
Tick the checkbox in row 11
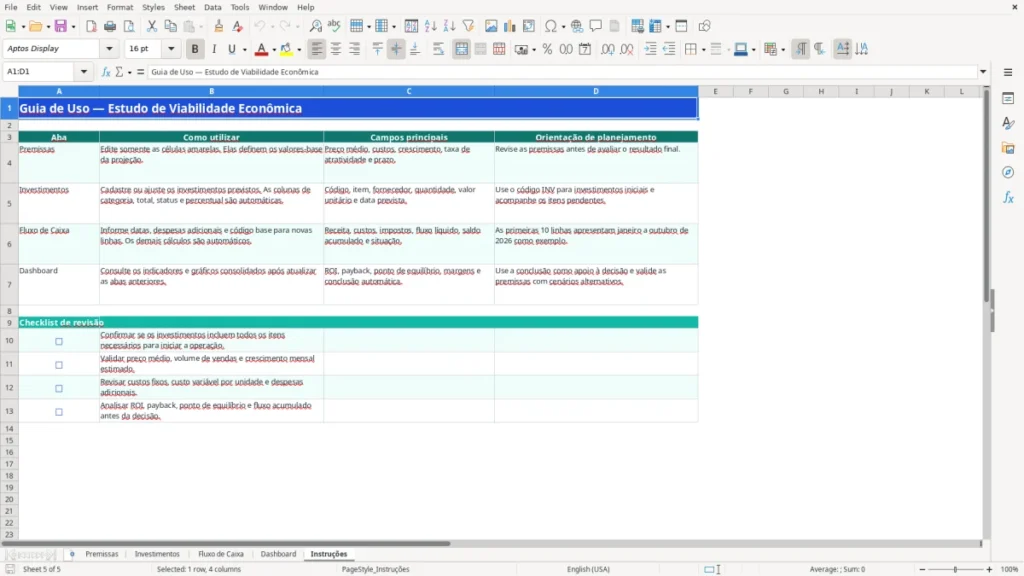[x=59, y=365]
